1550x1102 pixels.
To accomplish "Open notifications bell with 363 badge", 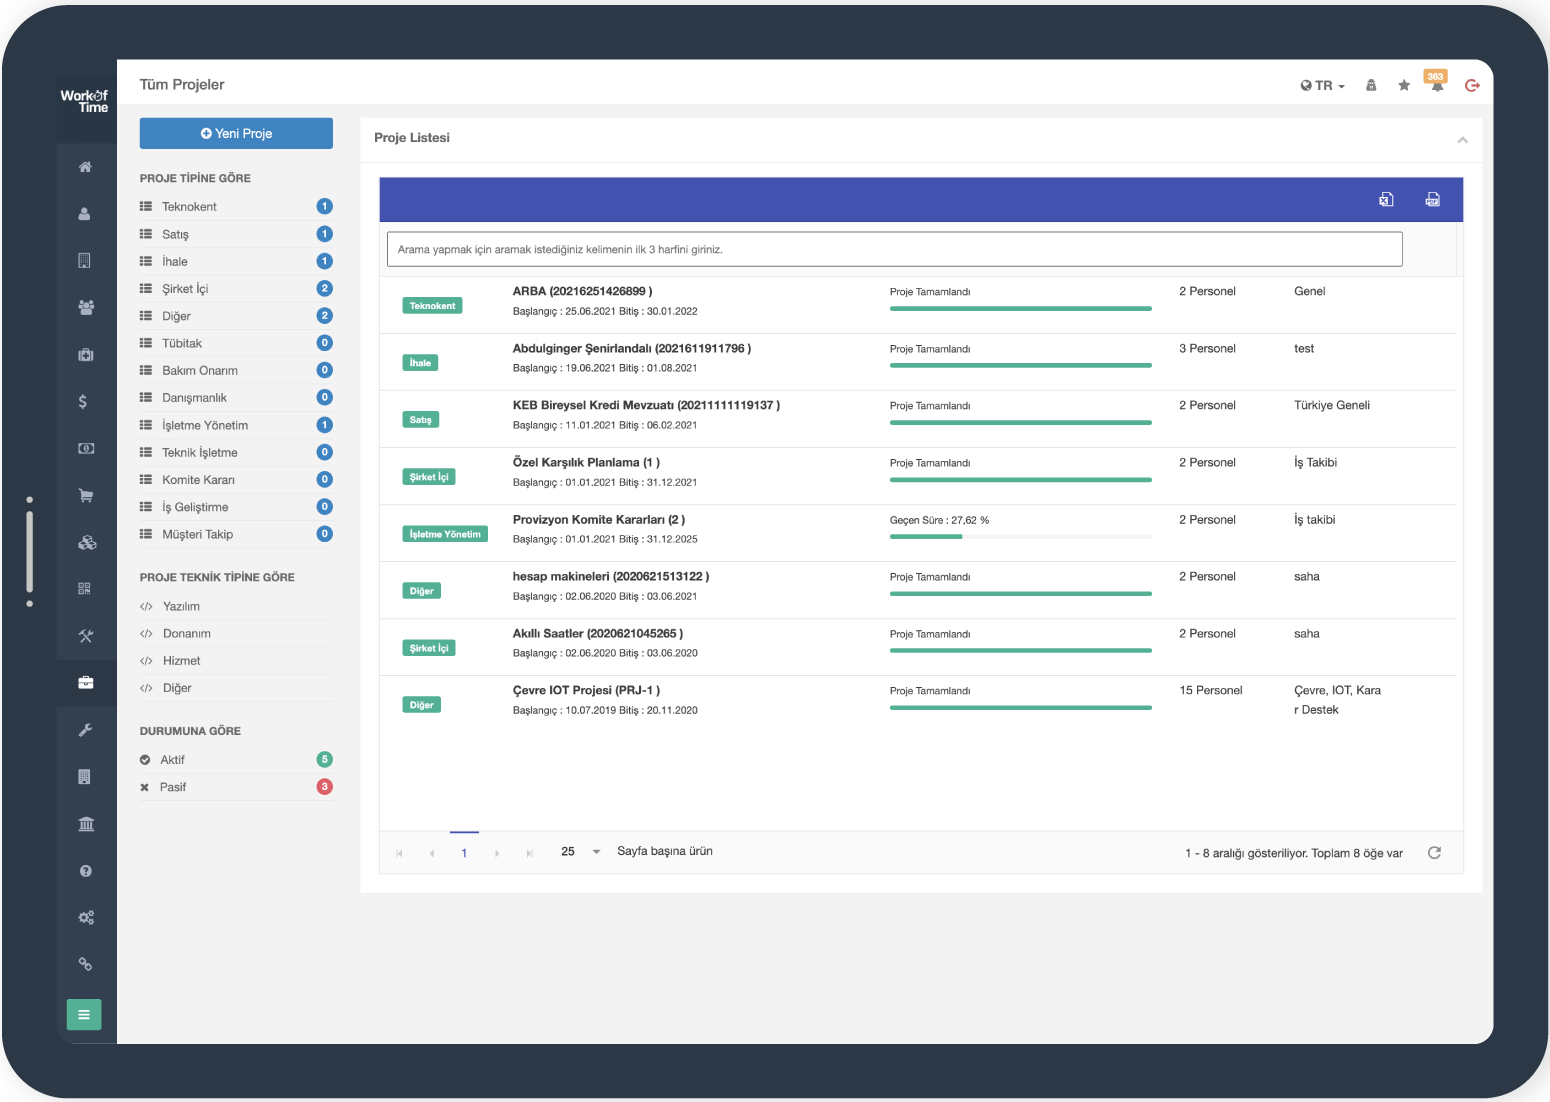I will (x=1437, y=83).
